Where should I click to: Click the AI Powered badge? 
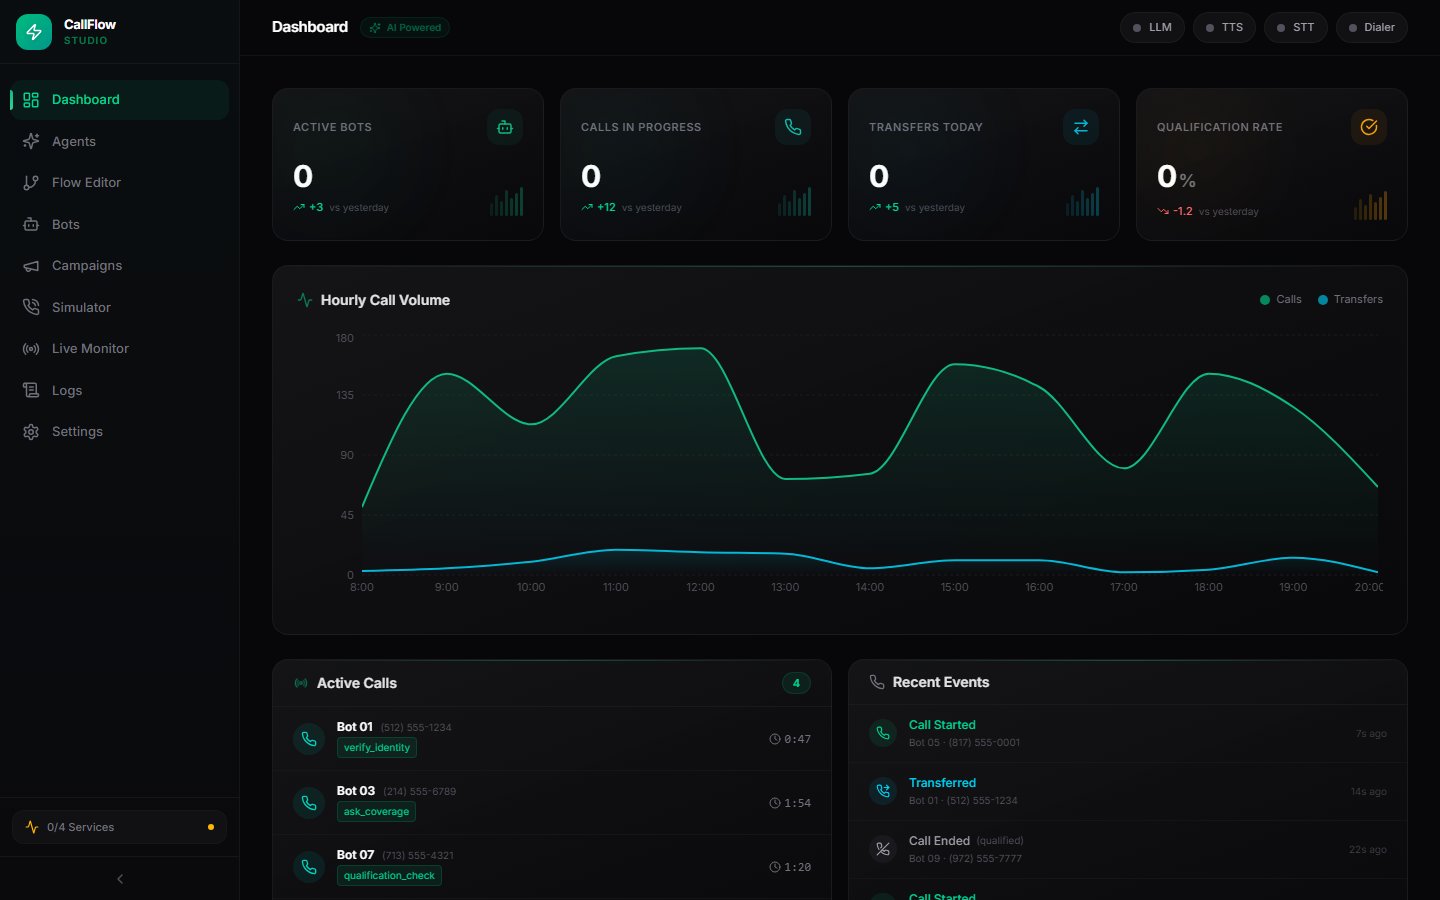coord(405,27)
